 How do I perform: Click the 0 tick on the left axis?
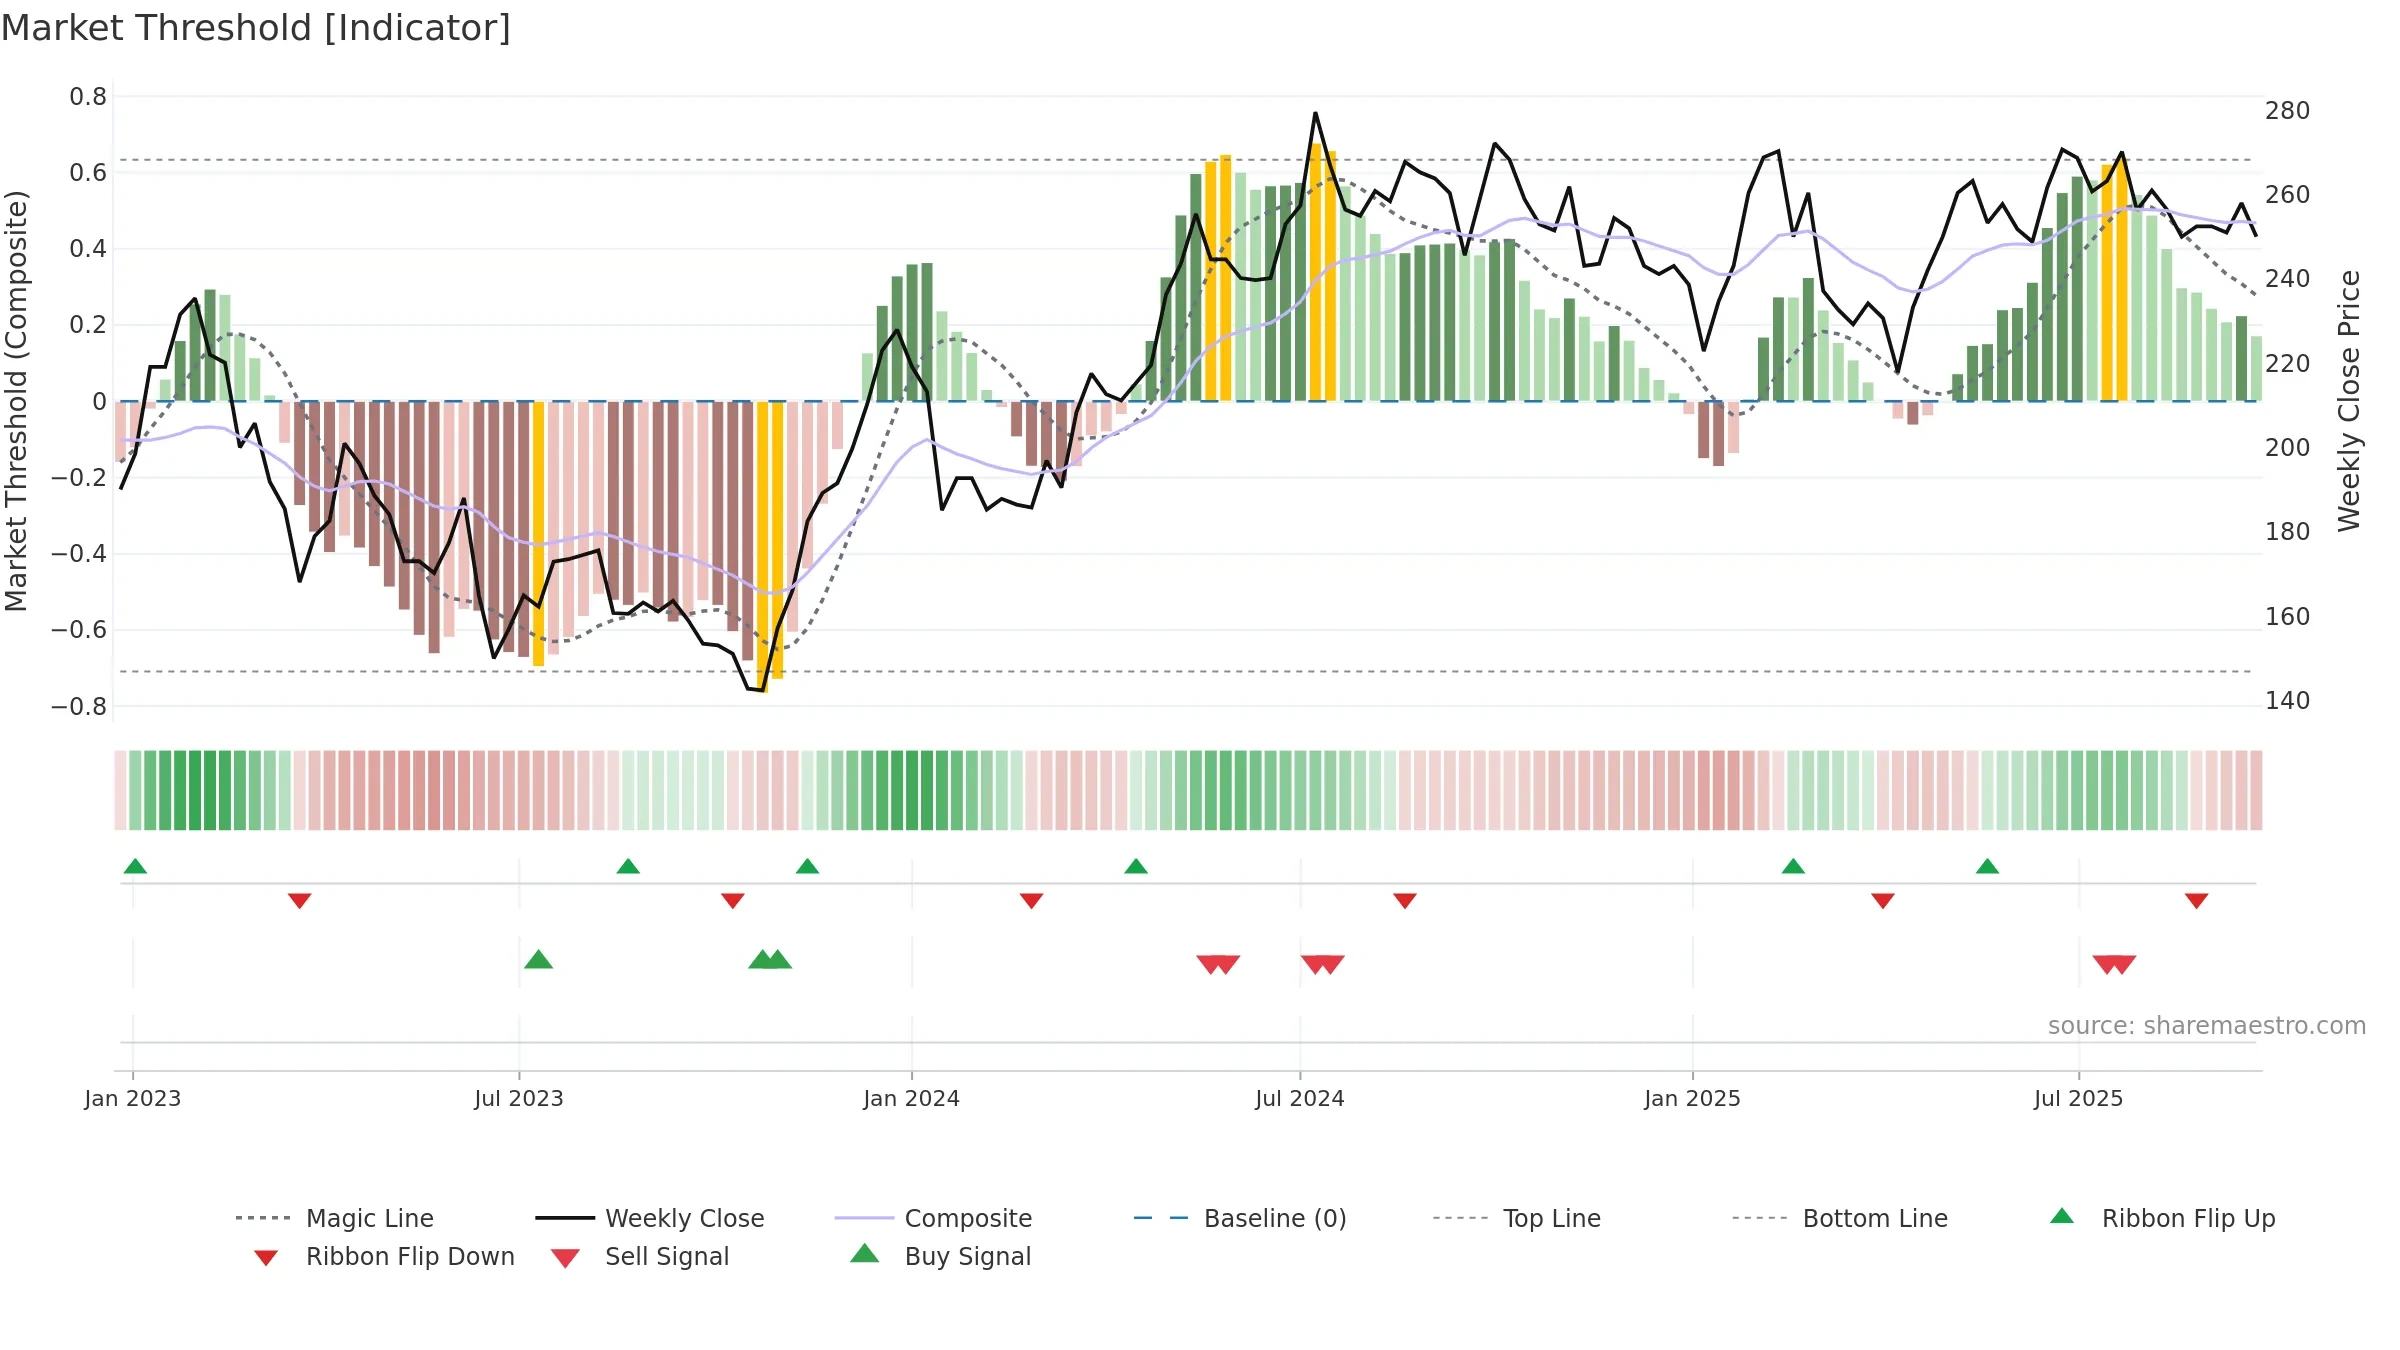coord(99,402)
